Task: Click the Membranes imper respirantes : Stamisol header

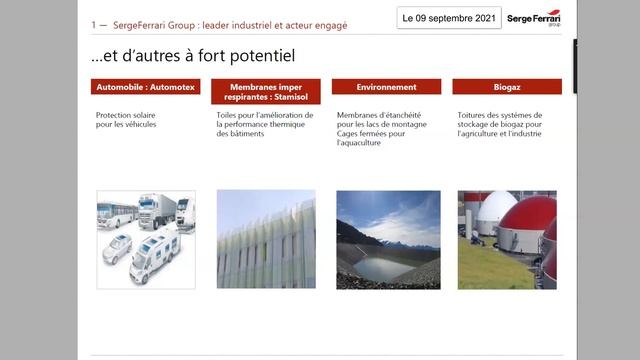Action: [x=266, y=92]
